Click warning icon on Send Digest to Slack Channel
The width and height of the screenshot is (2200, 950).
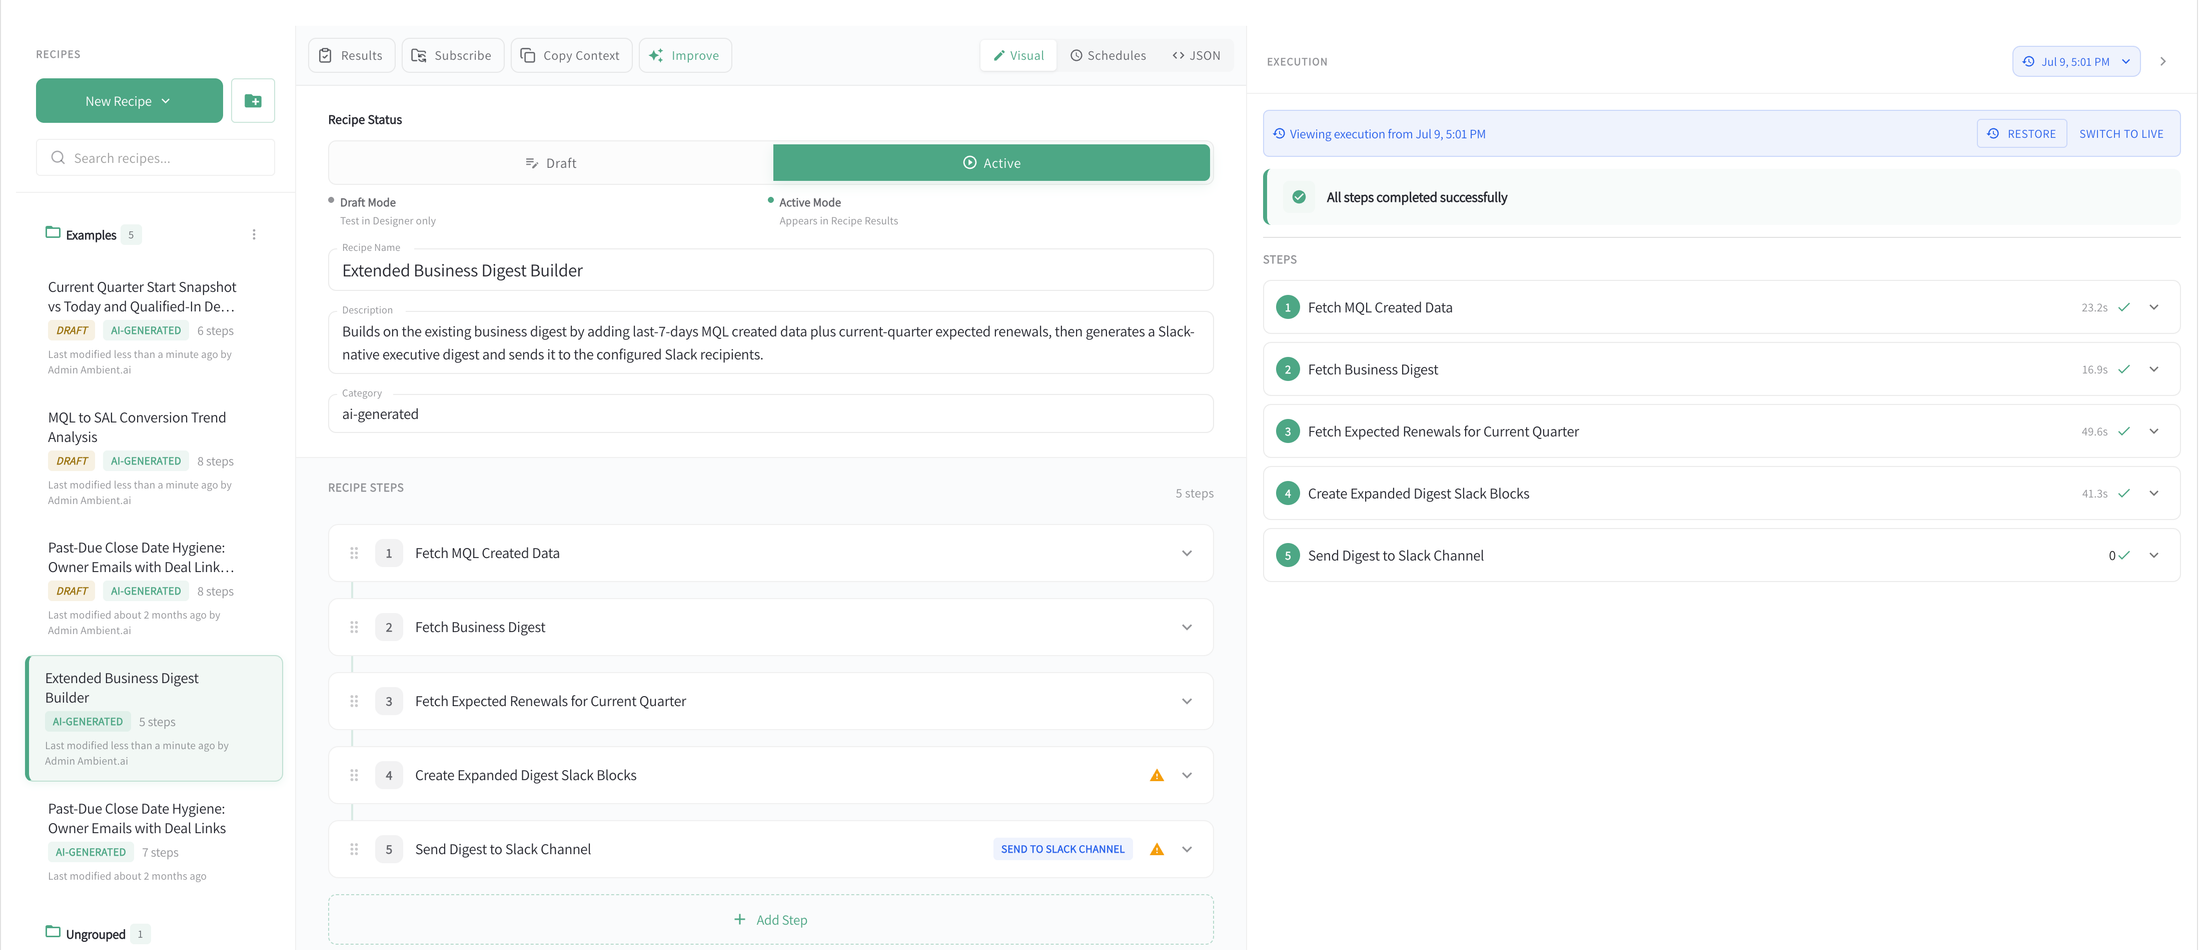1157,849
